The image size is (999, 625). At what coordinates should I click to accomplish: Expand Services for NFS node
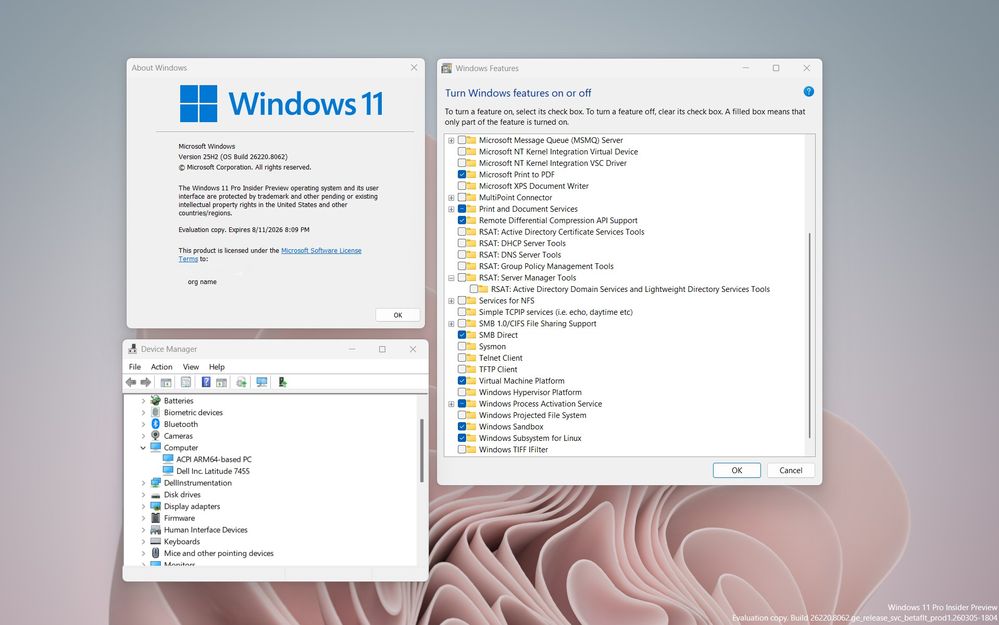[x=451, y=301]
